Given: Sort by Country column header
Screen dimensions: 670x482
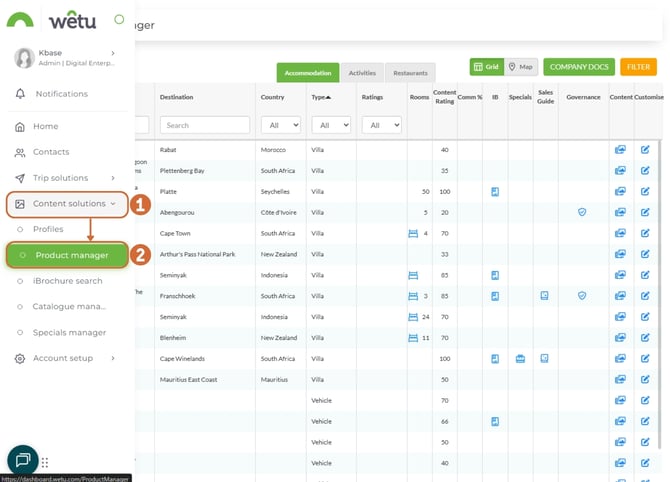Looking at the screenshot, I should pos(272,97).
